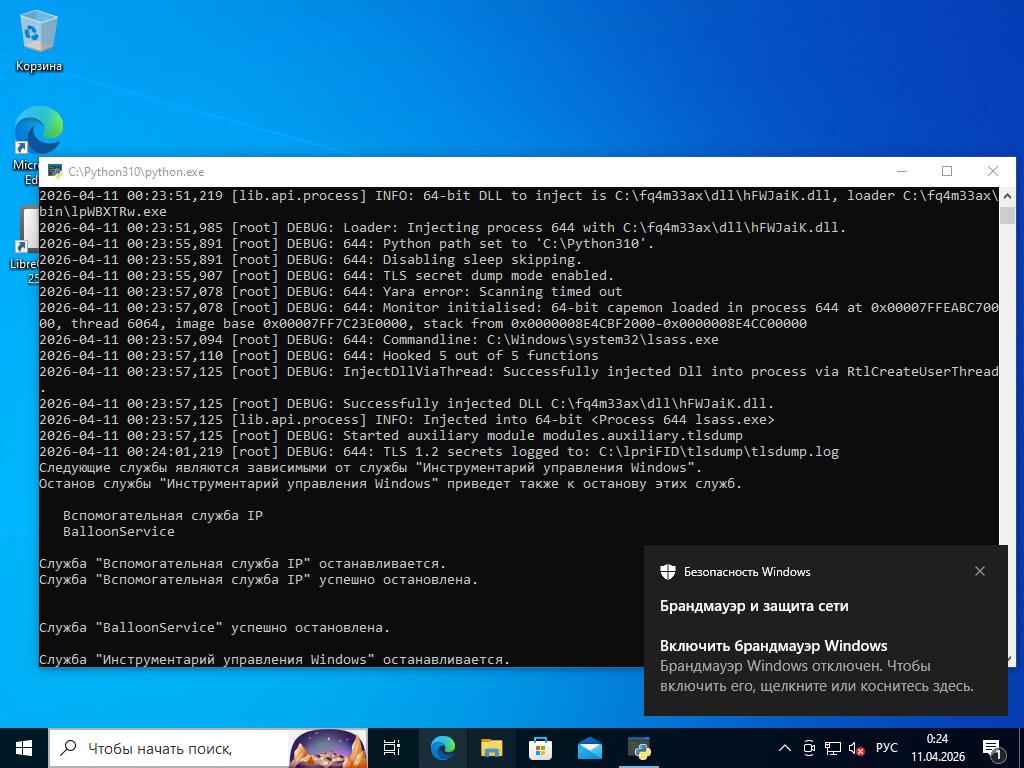The width and height of the screenshot is (1024, 768).
Task: Click the 'Включить брандмауэр Windows' notification text
Action: [773, 646]
